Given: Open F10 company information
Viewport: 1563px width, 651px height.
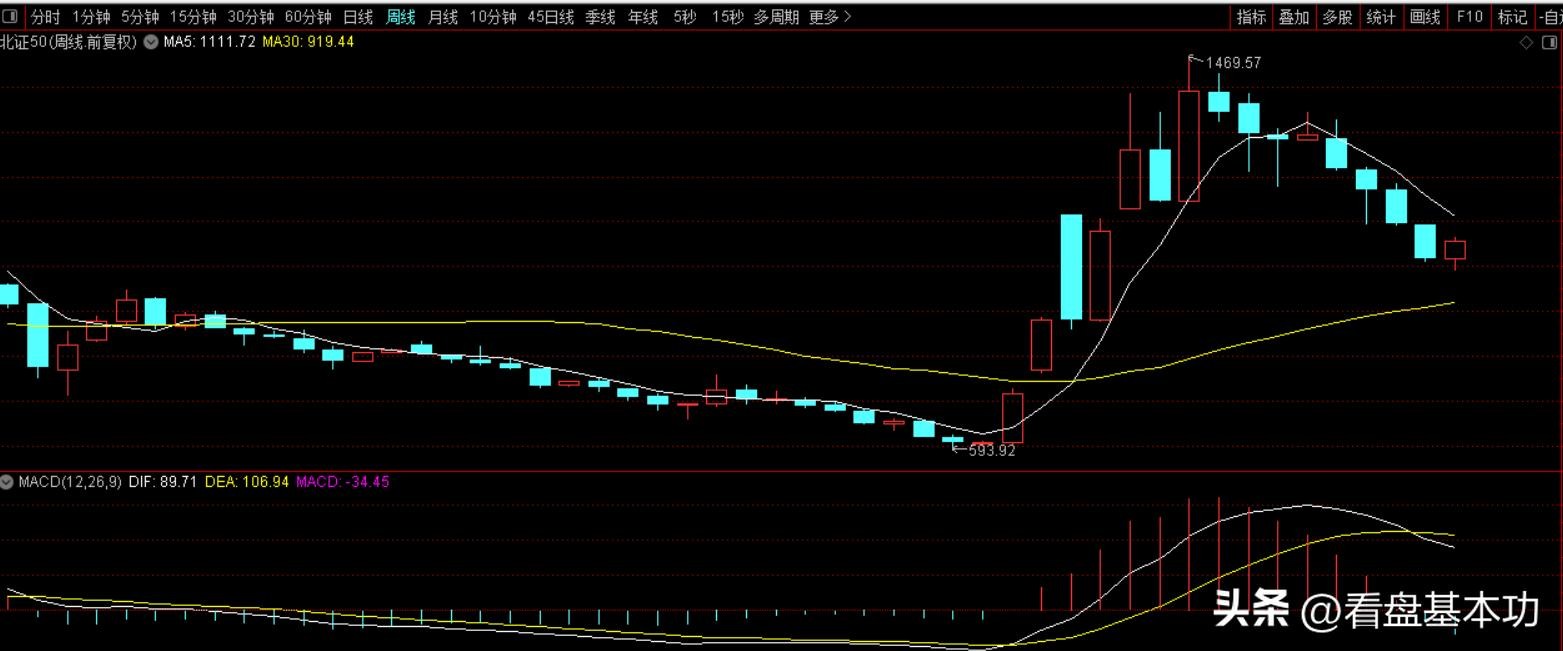Looking at the screenshot, I should tap(1469, 17).
